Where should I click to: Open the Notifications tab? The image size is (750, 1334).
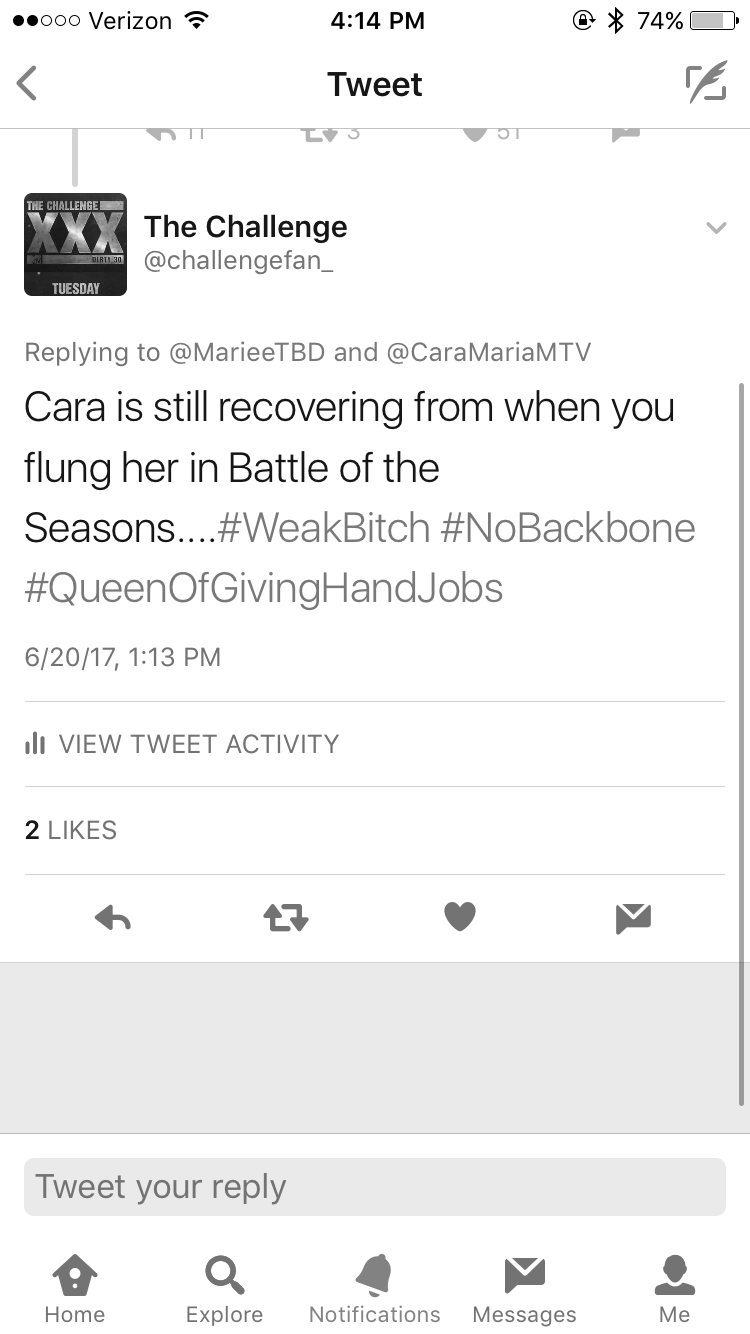point(375,1290)
